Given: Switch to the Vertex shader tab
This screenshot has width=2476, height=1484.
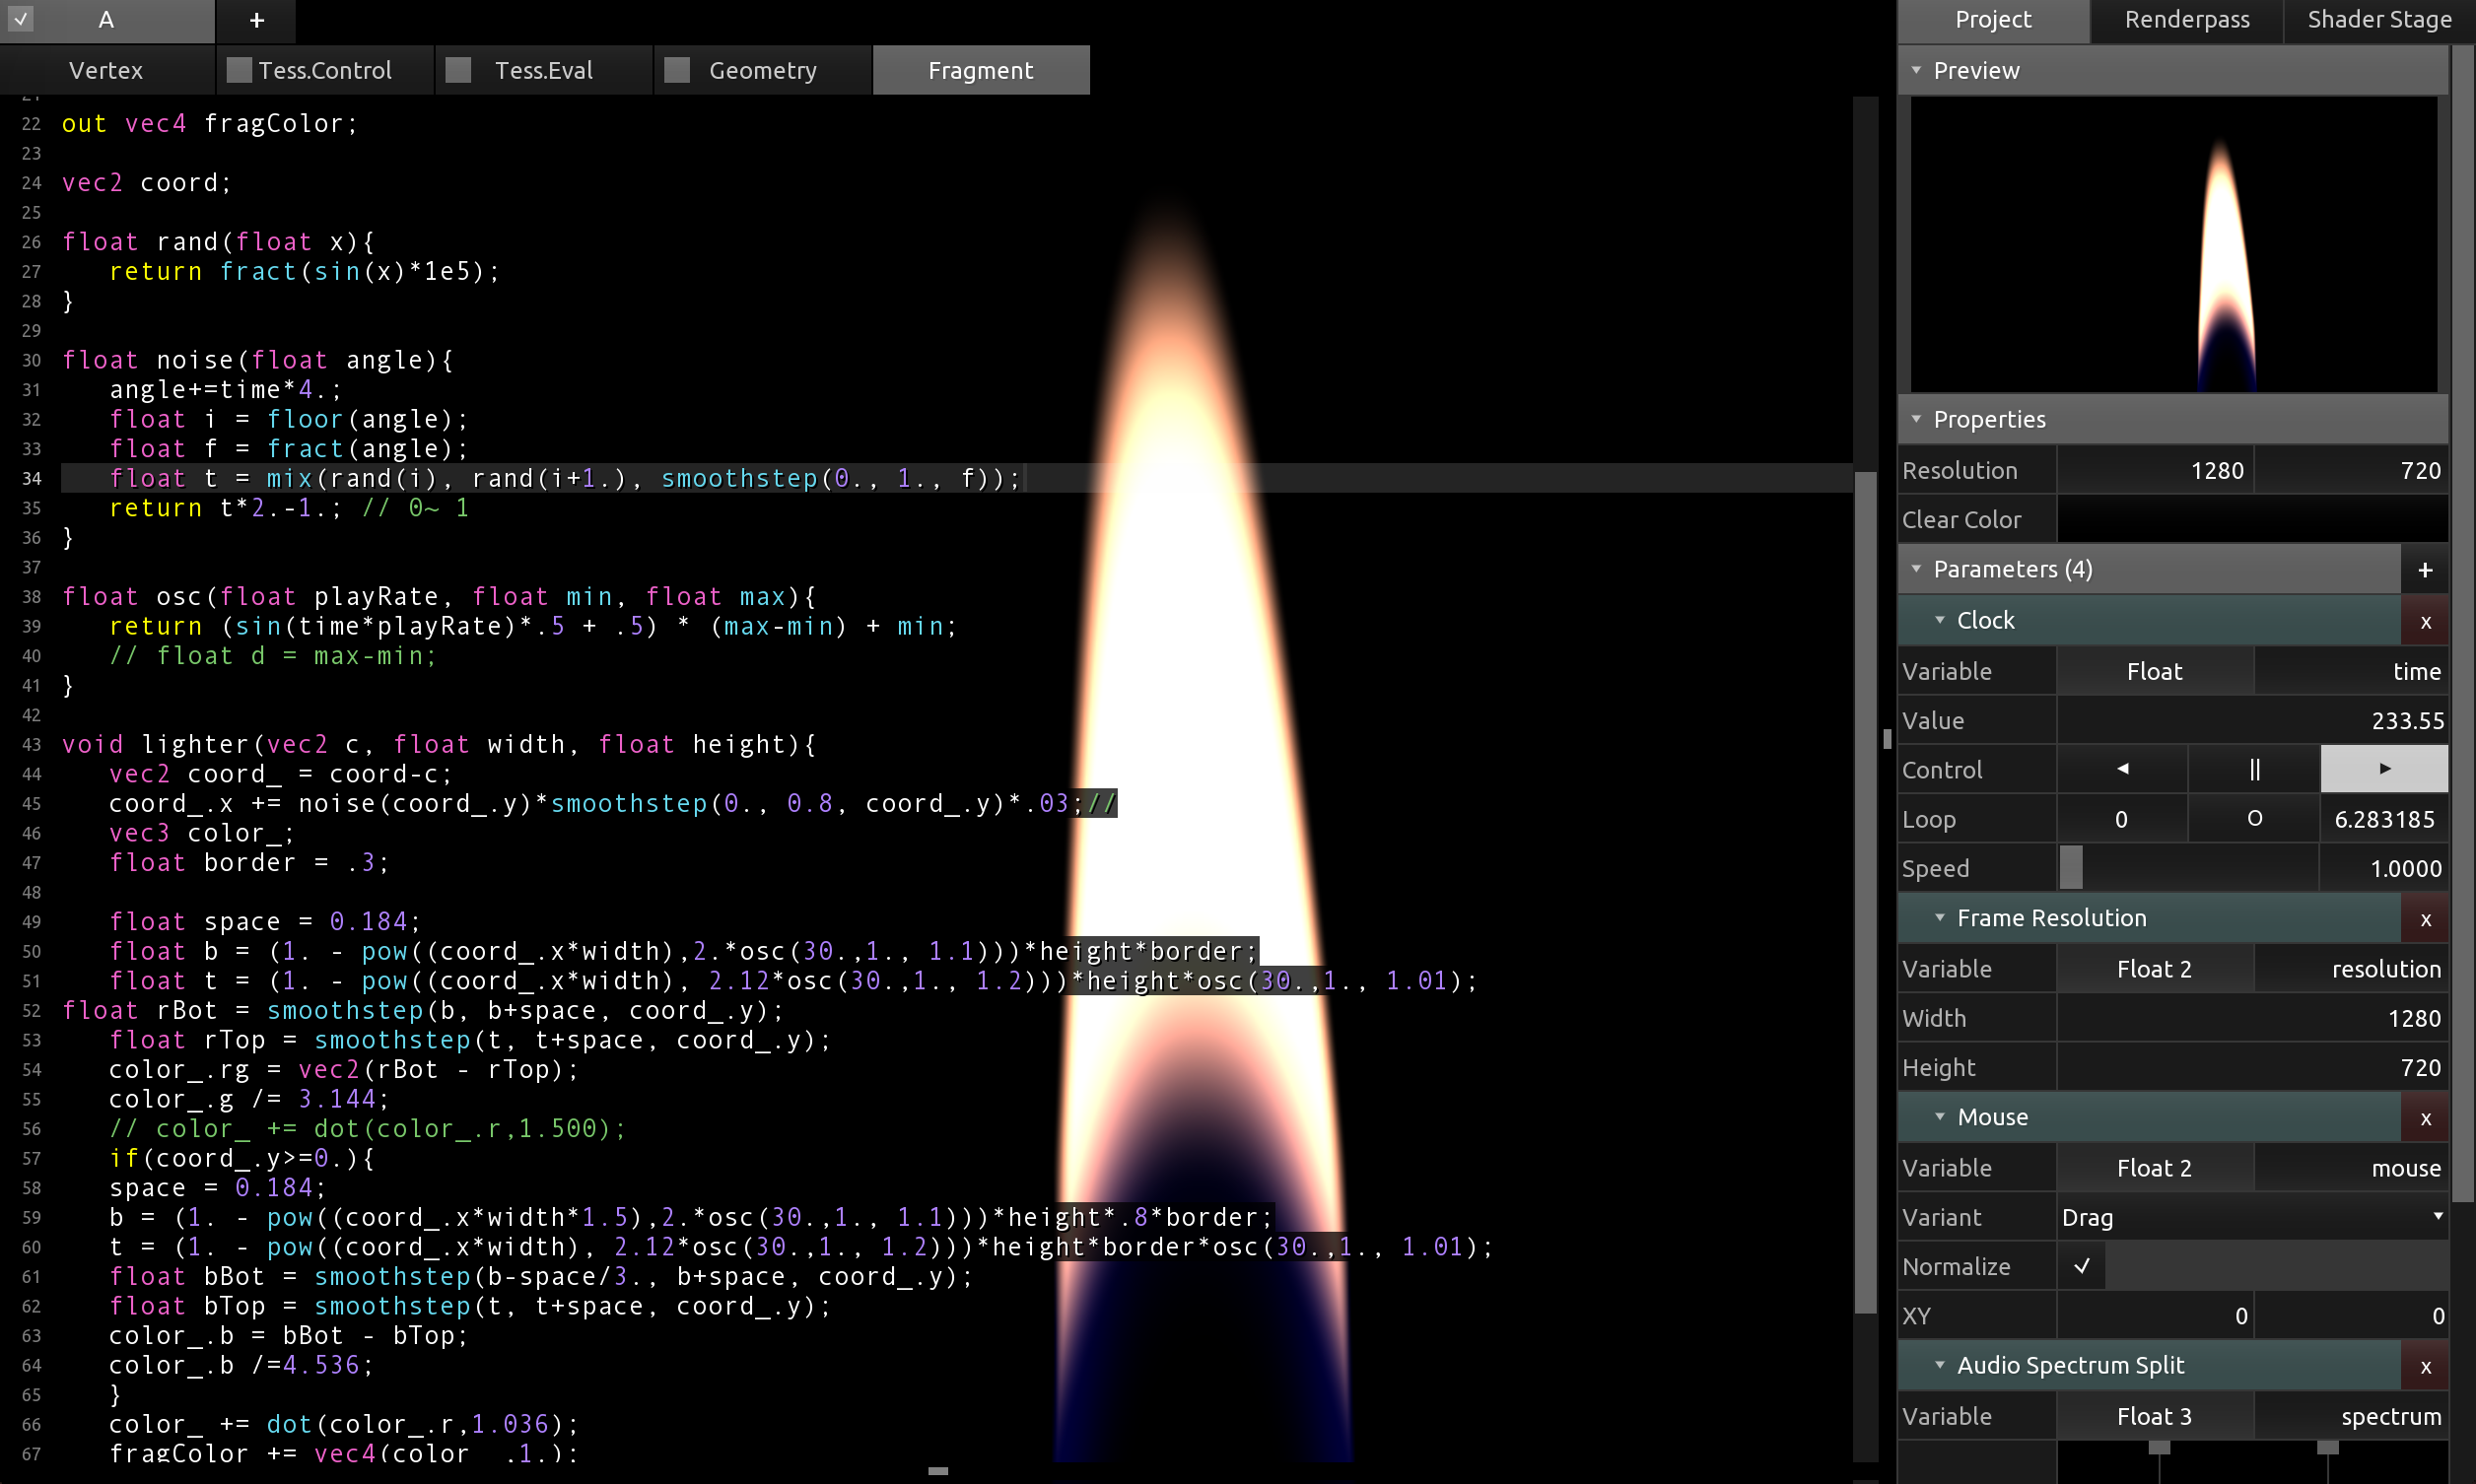Looking at the screenshot, I should (x=106, y=70).
